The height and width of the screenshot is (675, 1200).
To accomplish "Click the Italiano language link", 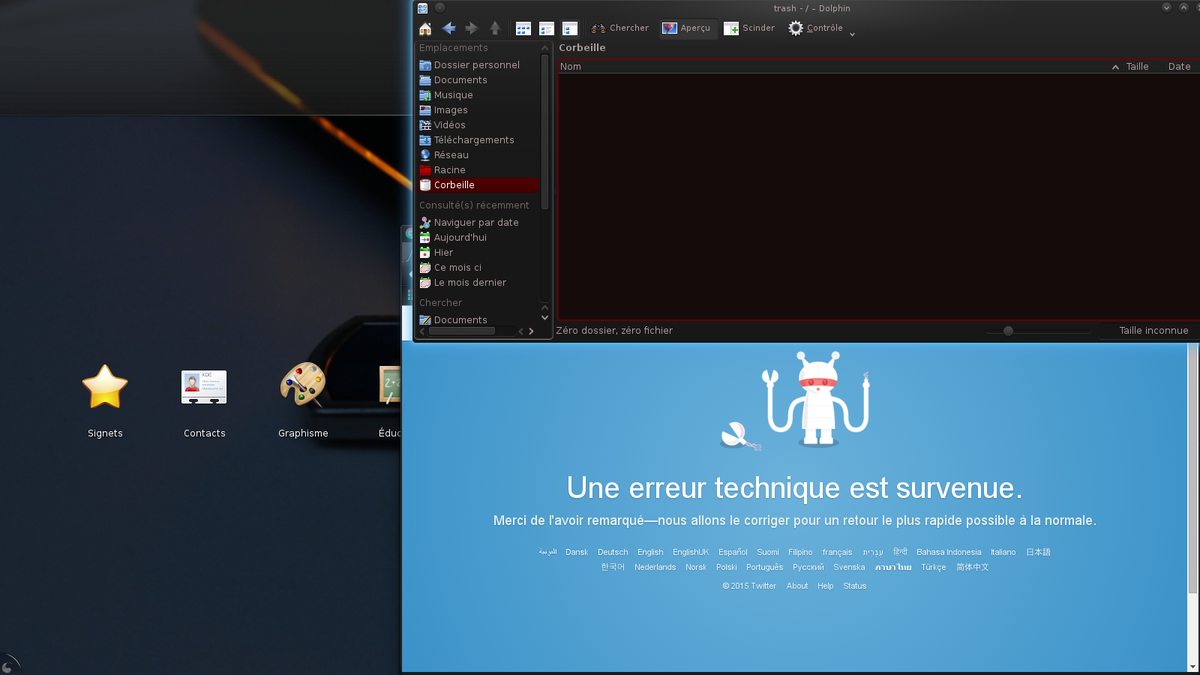I will point(1003,552).
